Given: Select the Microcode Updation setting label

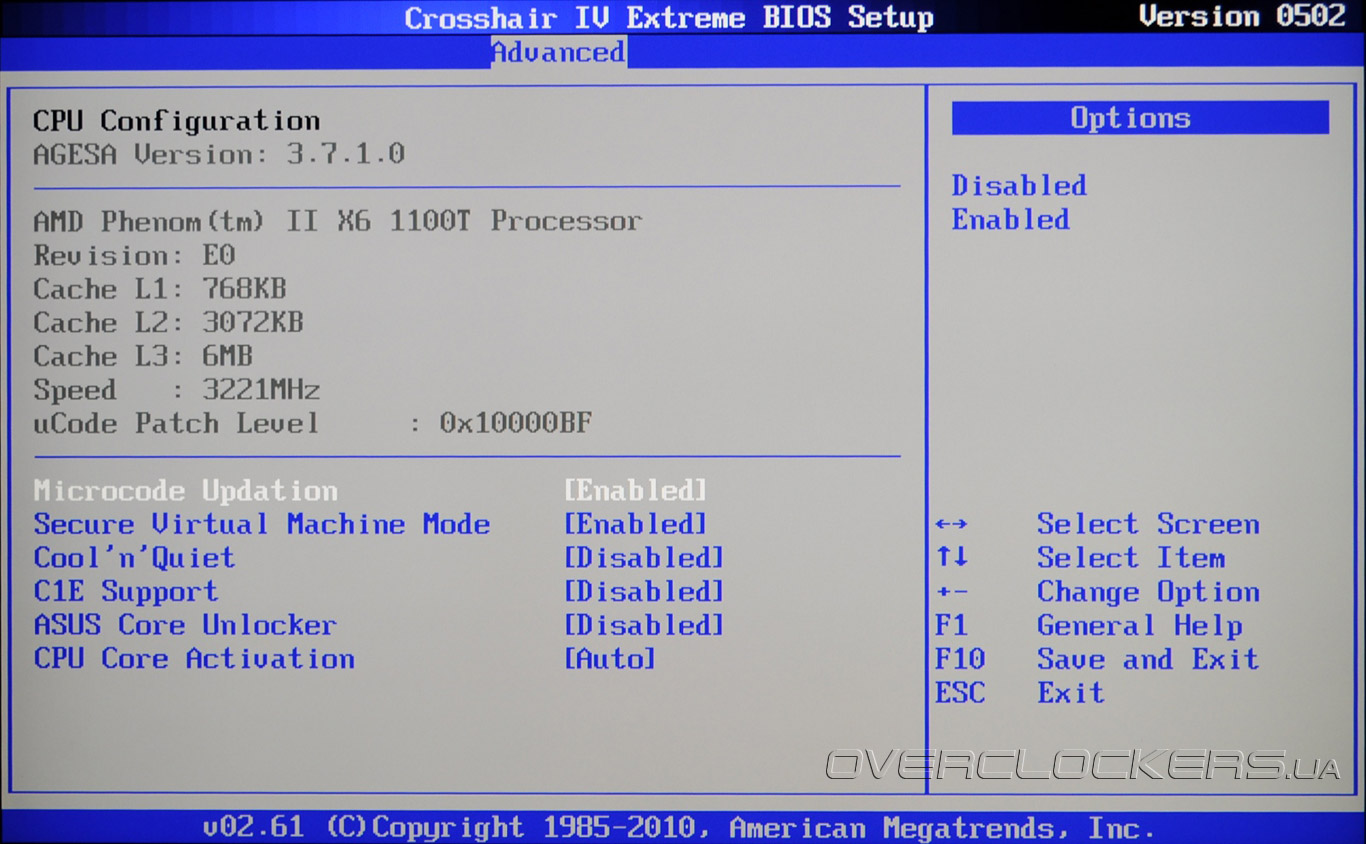Looking at the screenshot, I should coord(186,491).
